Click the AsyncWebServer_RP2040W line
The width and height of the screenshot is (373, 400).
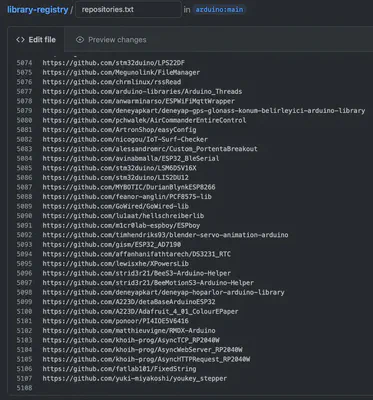tap(142, 350)
